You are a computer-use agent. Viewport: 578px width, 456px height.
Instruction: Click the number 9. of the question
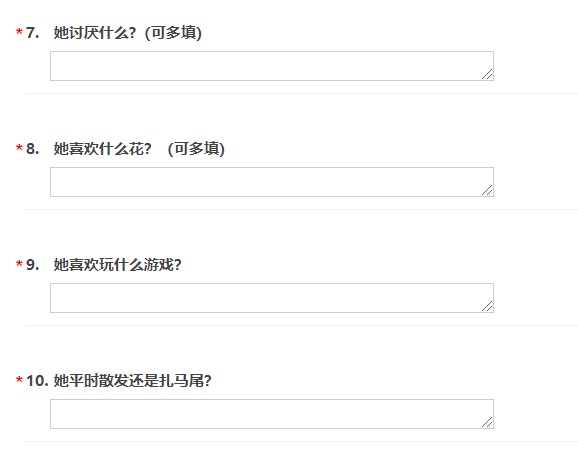(32, 265)
